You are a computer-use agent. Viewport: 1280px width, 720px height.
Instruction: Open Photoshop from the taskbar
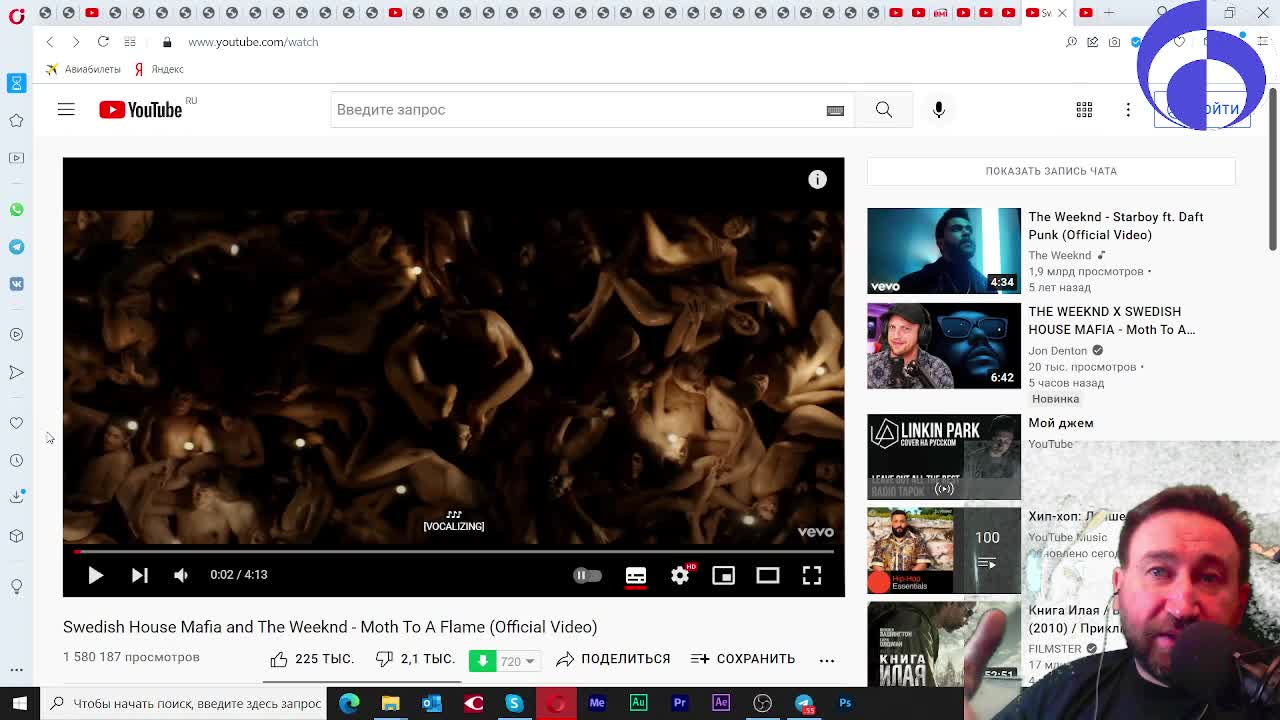[x=845, y=703]
